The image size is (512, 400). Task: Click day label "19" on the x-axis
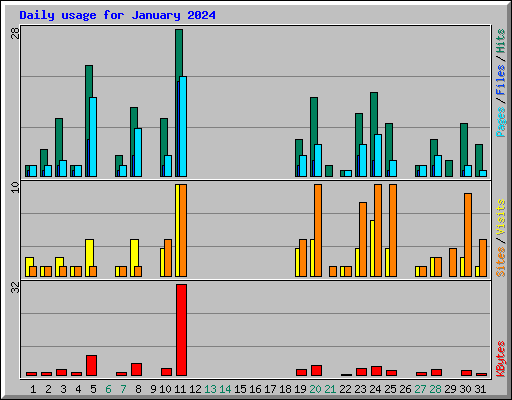(x=300, y=389)
